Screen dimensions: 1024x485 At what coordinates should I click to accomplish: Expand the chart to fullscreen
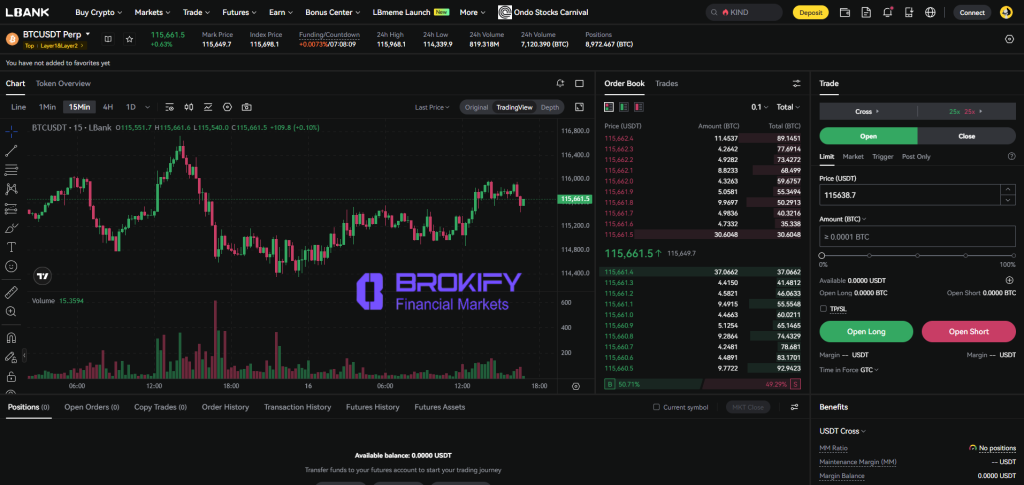580,107
